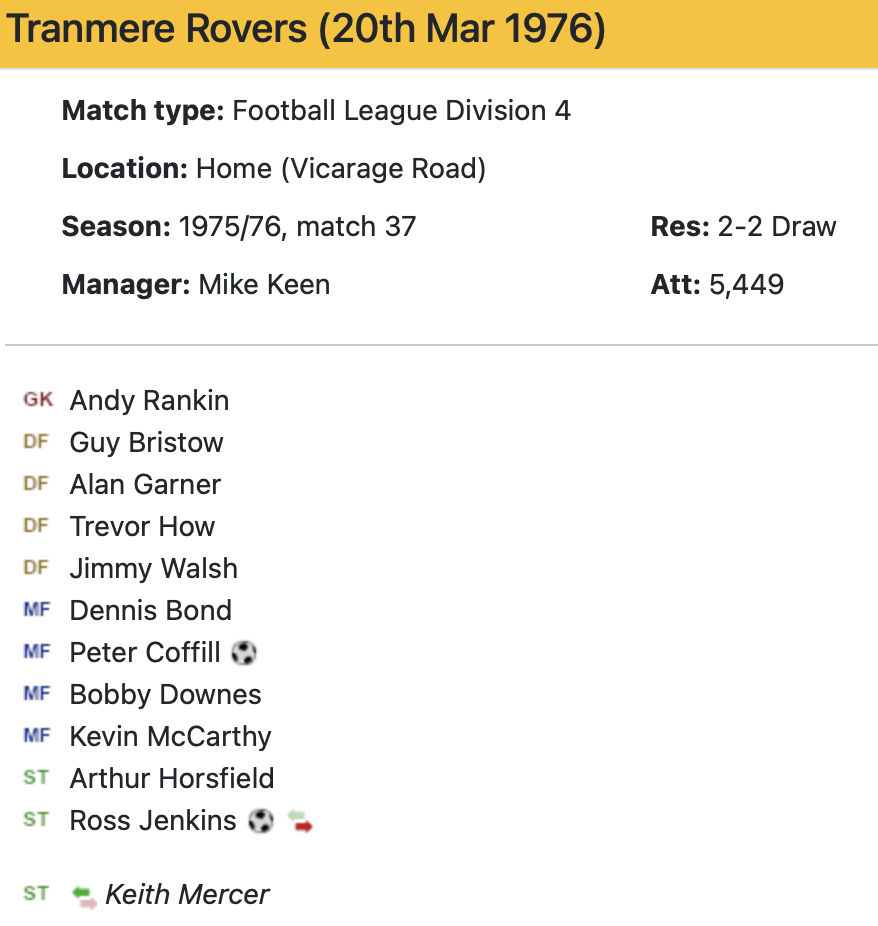This screenshot has height=926, width=878.
Task: Click the goal ball icon beside Ross Jenkins
Action: (260, 821)
